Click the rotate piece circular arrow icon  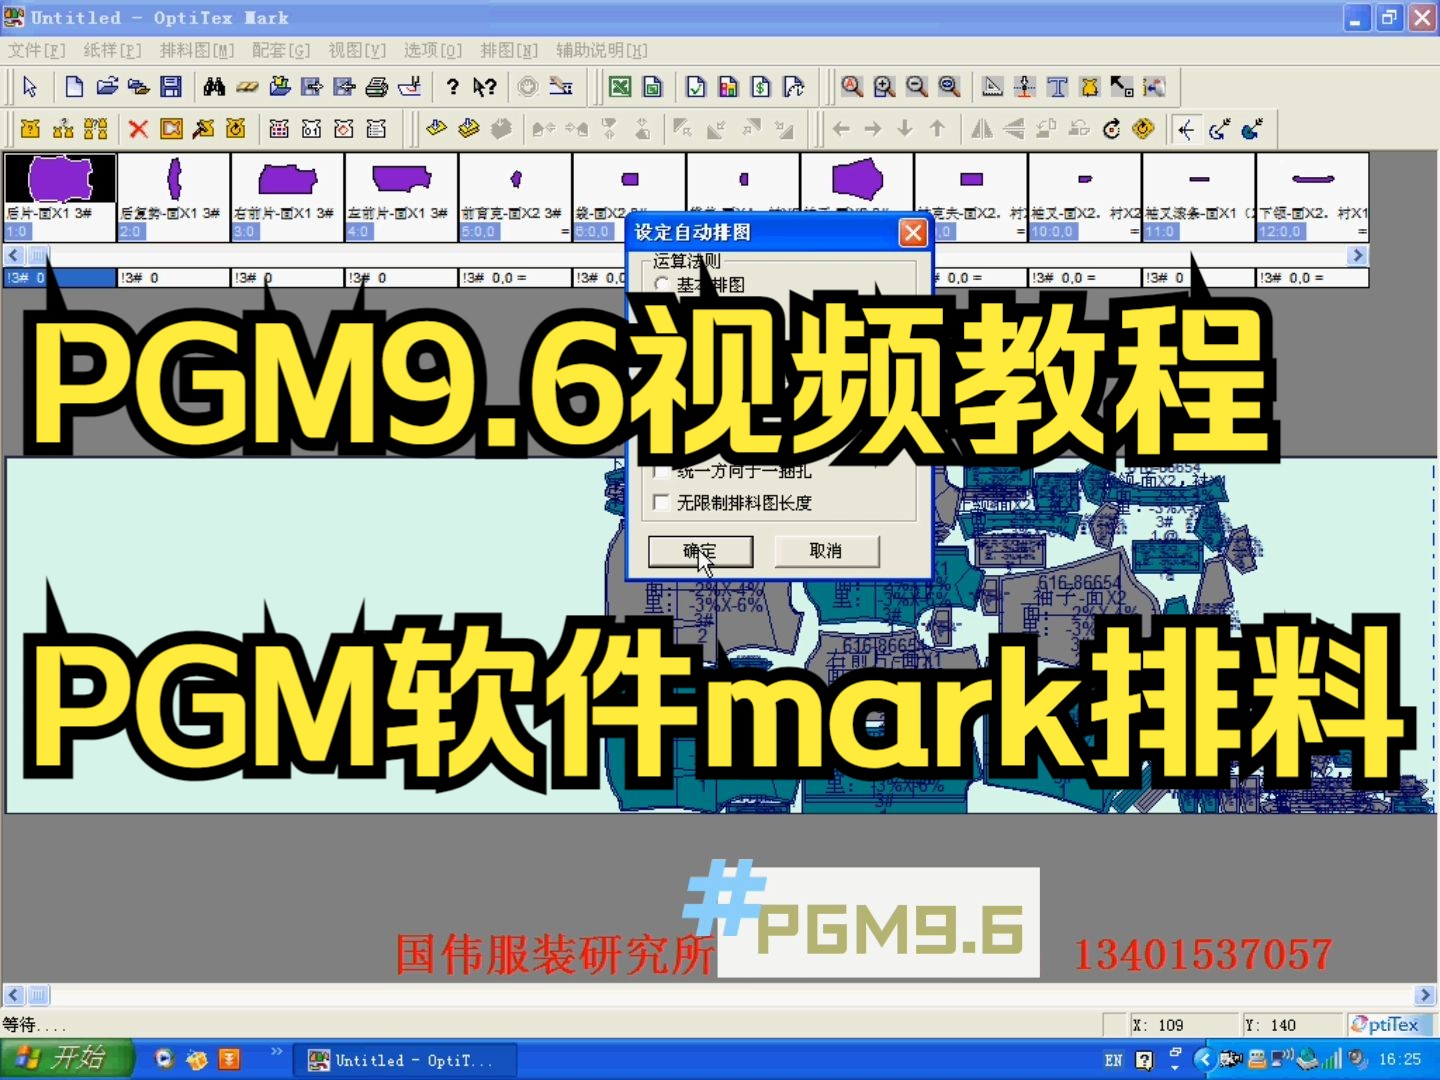click(1111, 128)
